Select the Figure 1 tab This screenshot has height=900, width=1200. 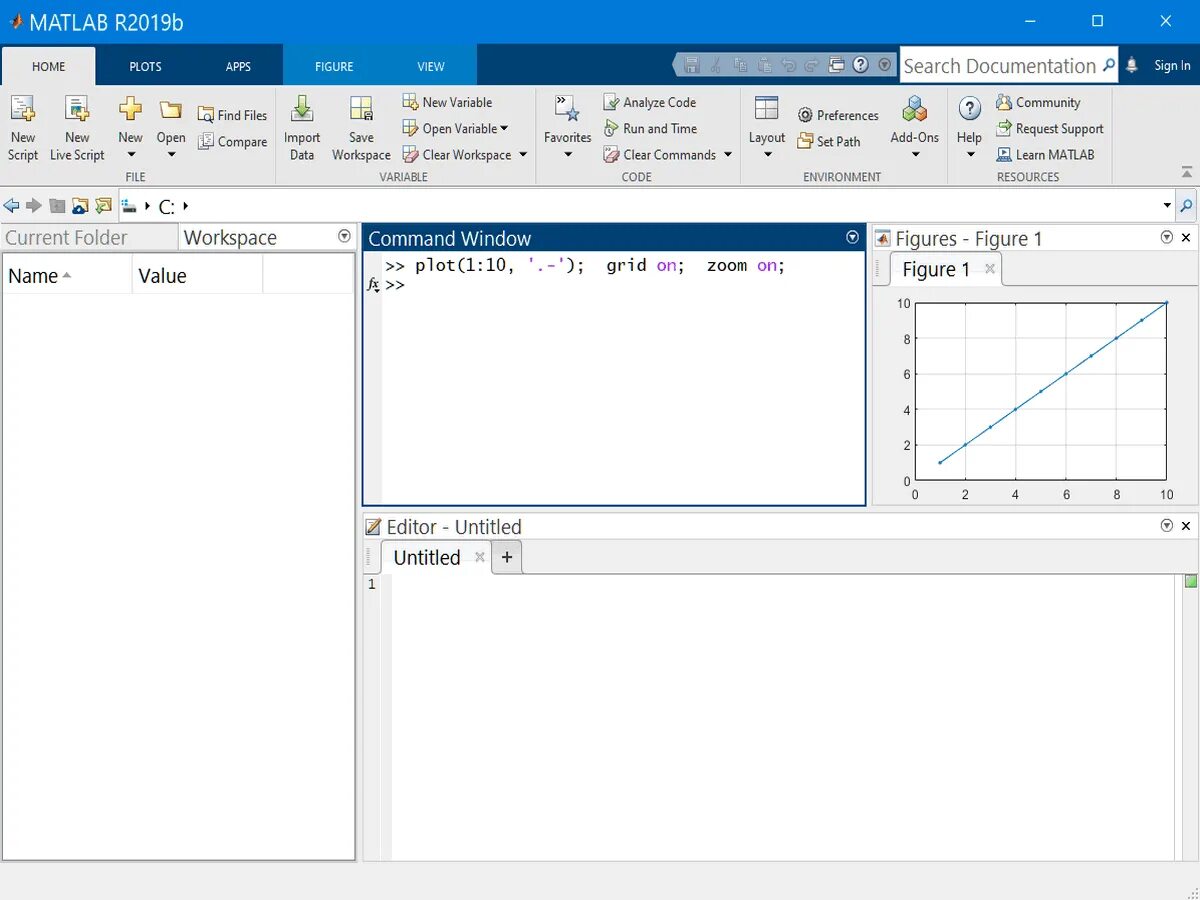click(x=936, y=269)
